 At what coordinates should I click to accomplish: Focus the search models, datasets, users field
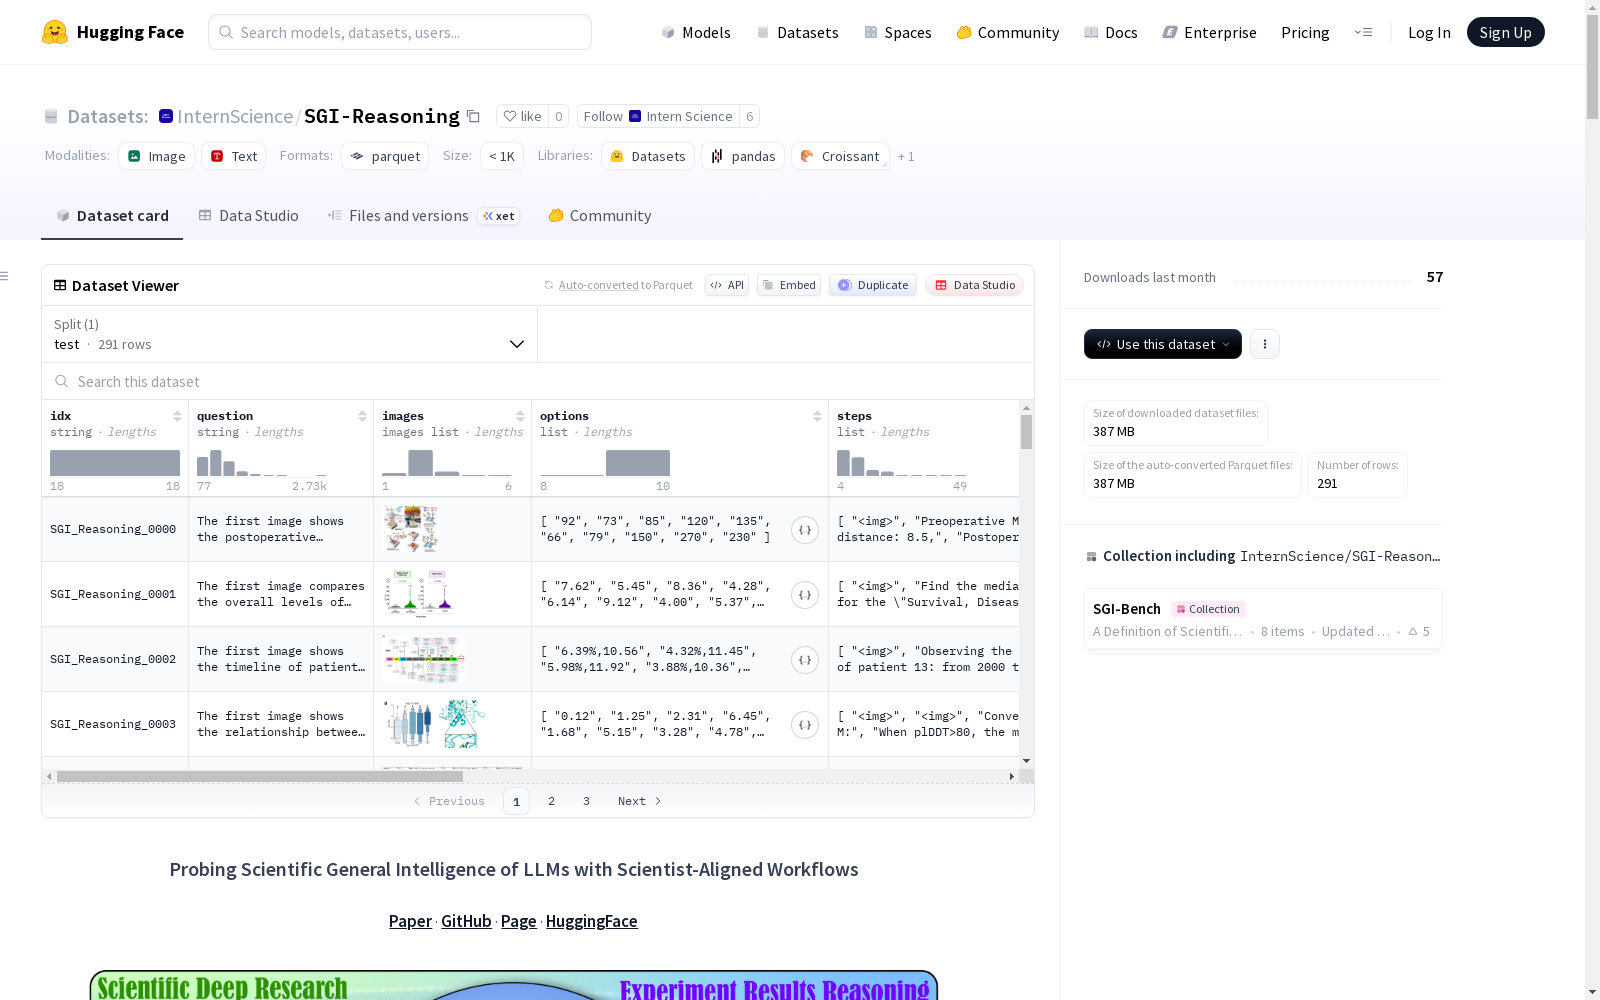[x=400, y=32]
